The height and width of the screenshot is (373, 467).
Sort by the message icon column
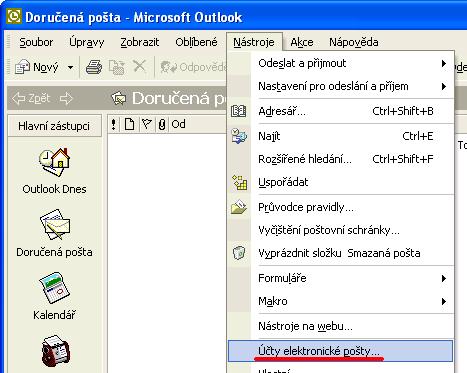coord(129,125)
